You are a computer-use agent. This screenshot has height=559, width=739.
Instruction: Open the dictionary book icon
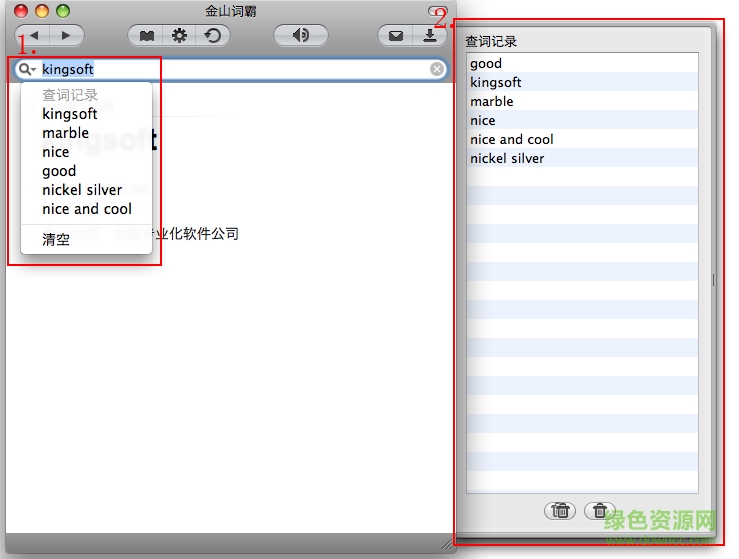pyautogui.click(x=147, y=36)
